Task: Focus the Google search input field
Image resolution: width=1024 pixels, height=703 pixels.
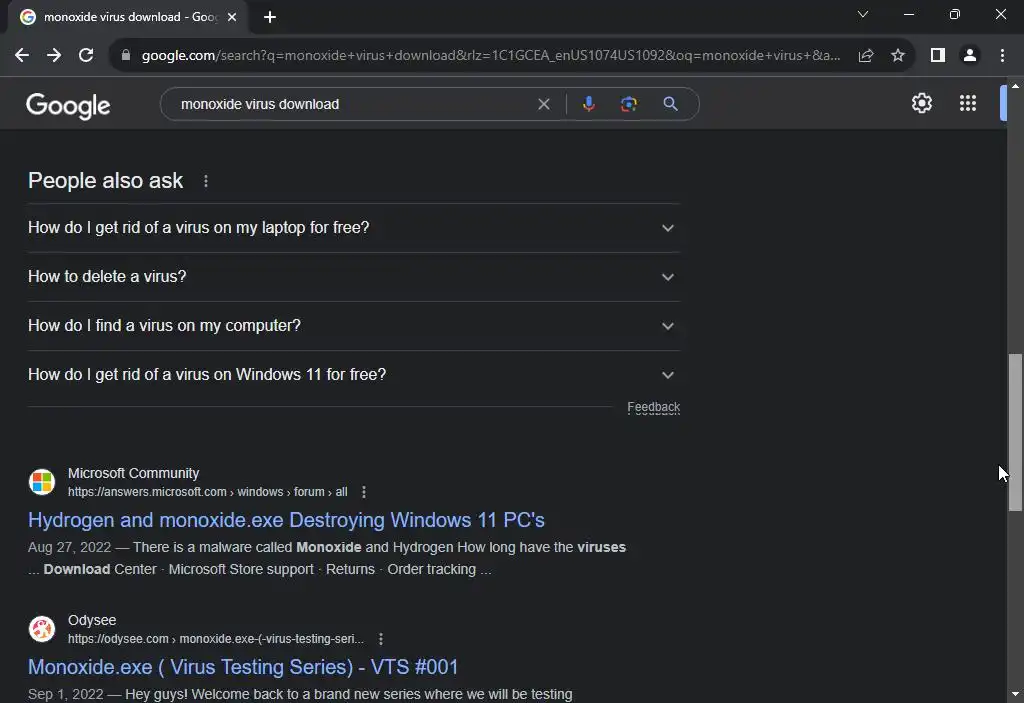Action: (353, 104)
